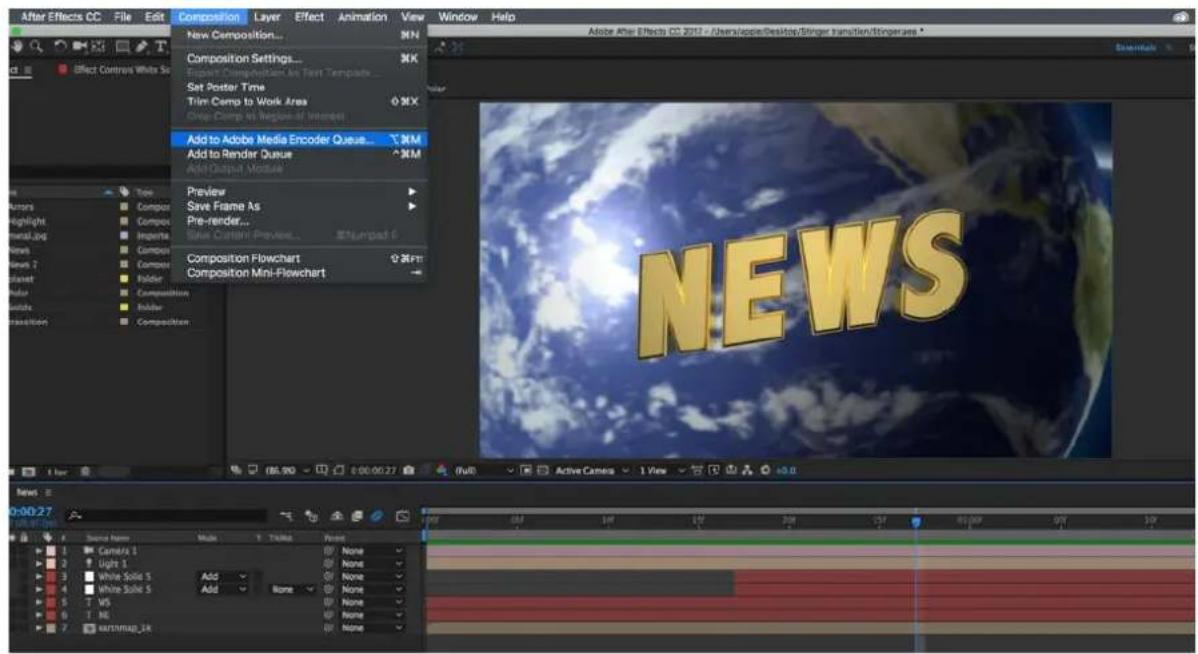Open the viewer resolution Full dropdown
This screenshot has height=654, width=1198.
click(483, 470)
